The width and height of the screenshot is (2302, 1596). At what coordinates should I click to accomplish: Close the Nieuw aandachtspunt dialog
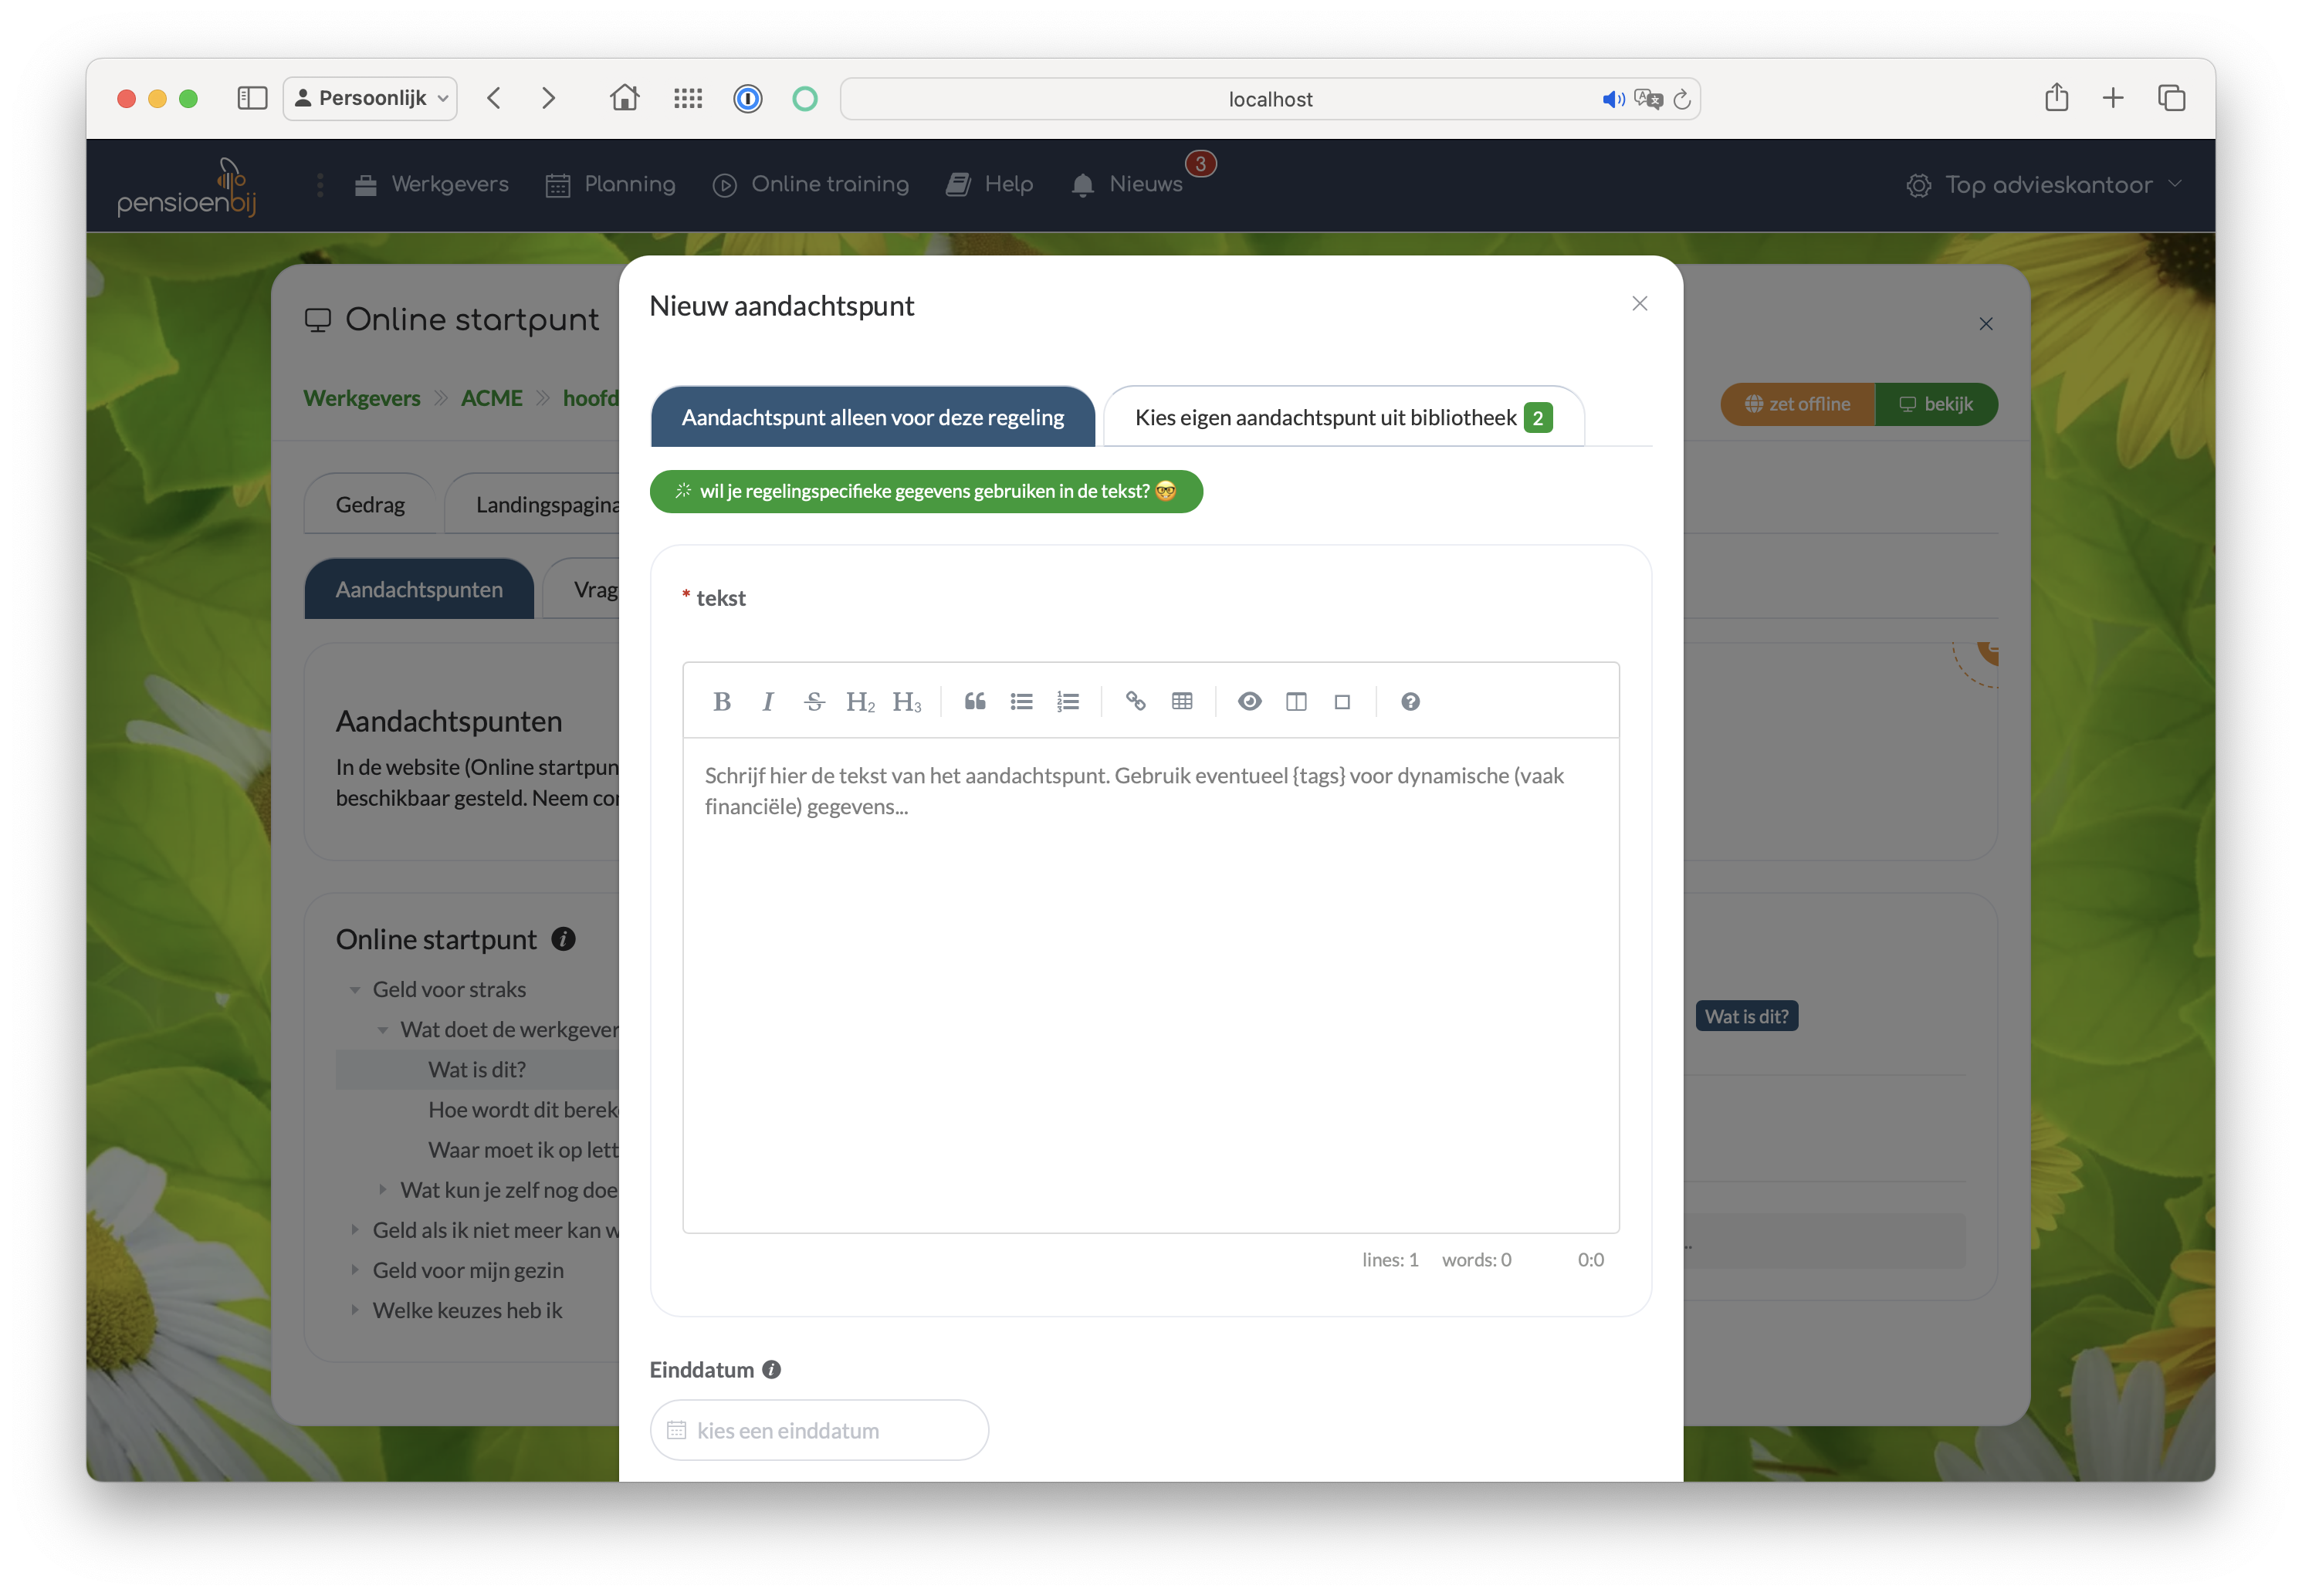(x=1639, y=304)
